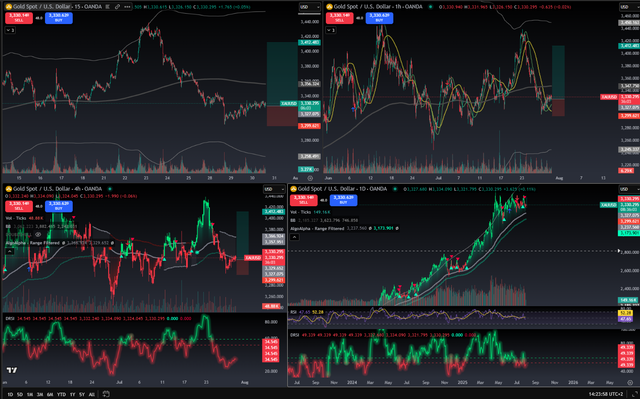Collapse indicator legend on 1D chart
This screenshot has height=399, width=640.
[295, 237]
